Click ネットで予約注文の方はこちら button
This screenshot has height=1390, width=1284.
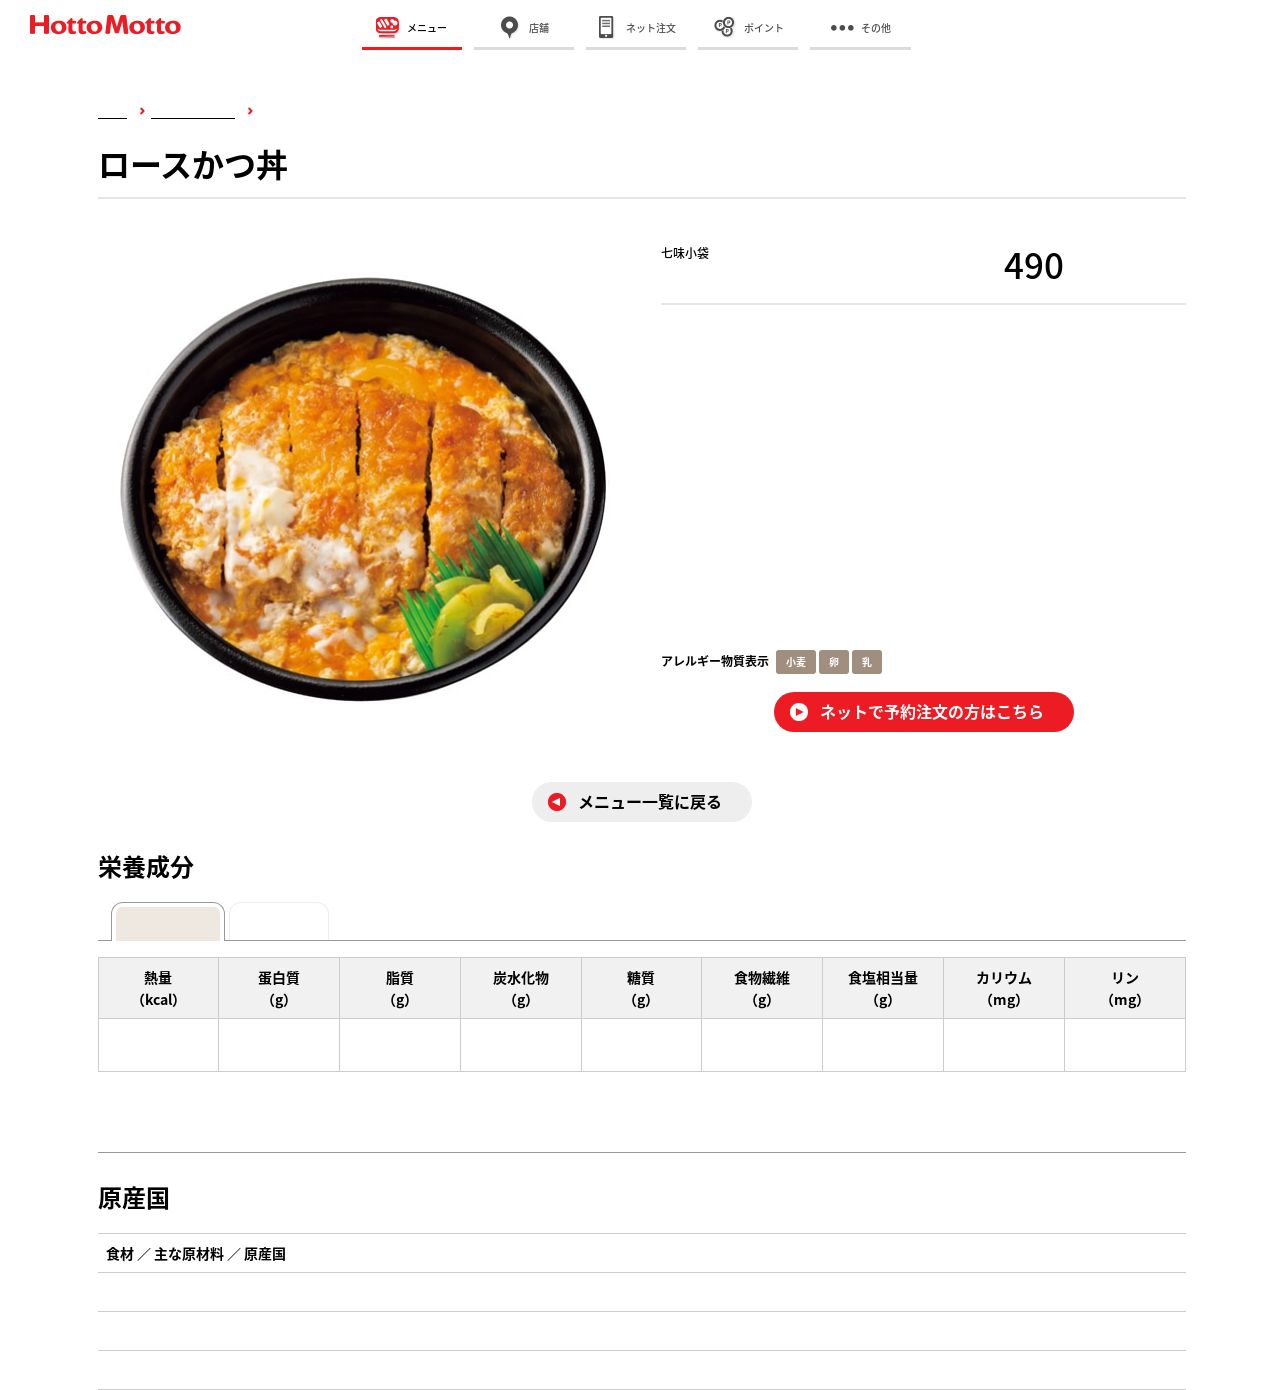(x=924, y=712)
